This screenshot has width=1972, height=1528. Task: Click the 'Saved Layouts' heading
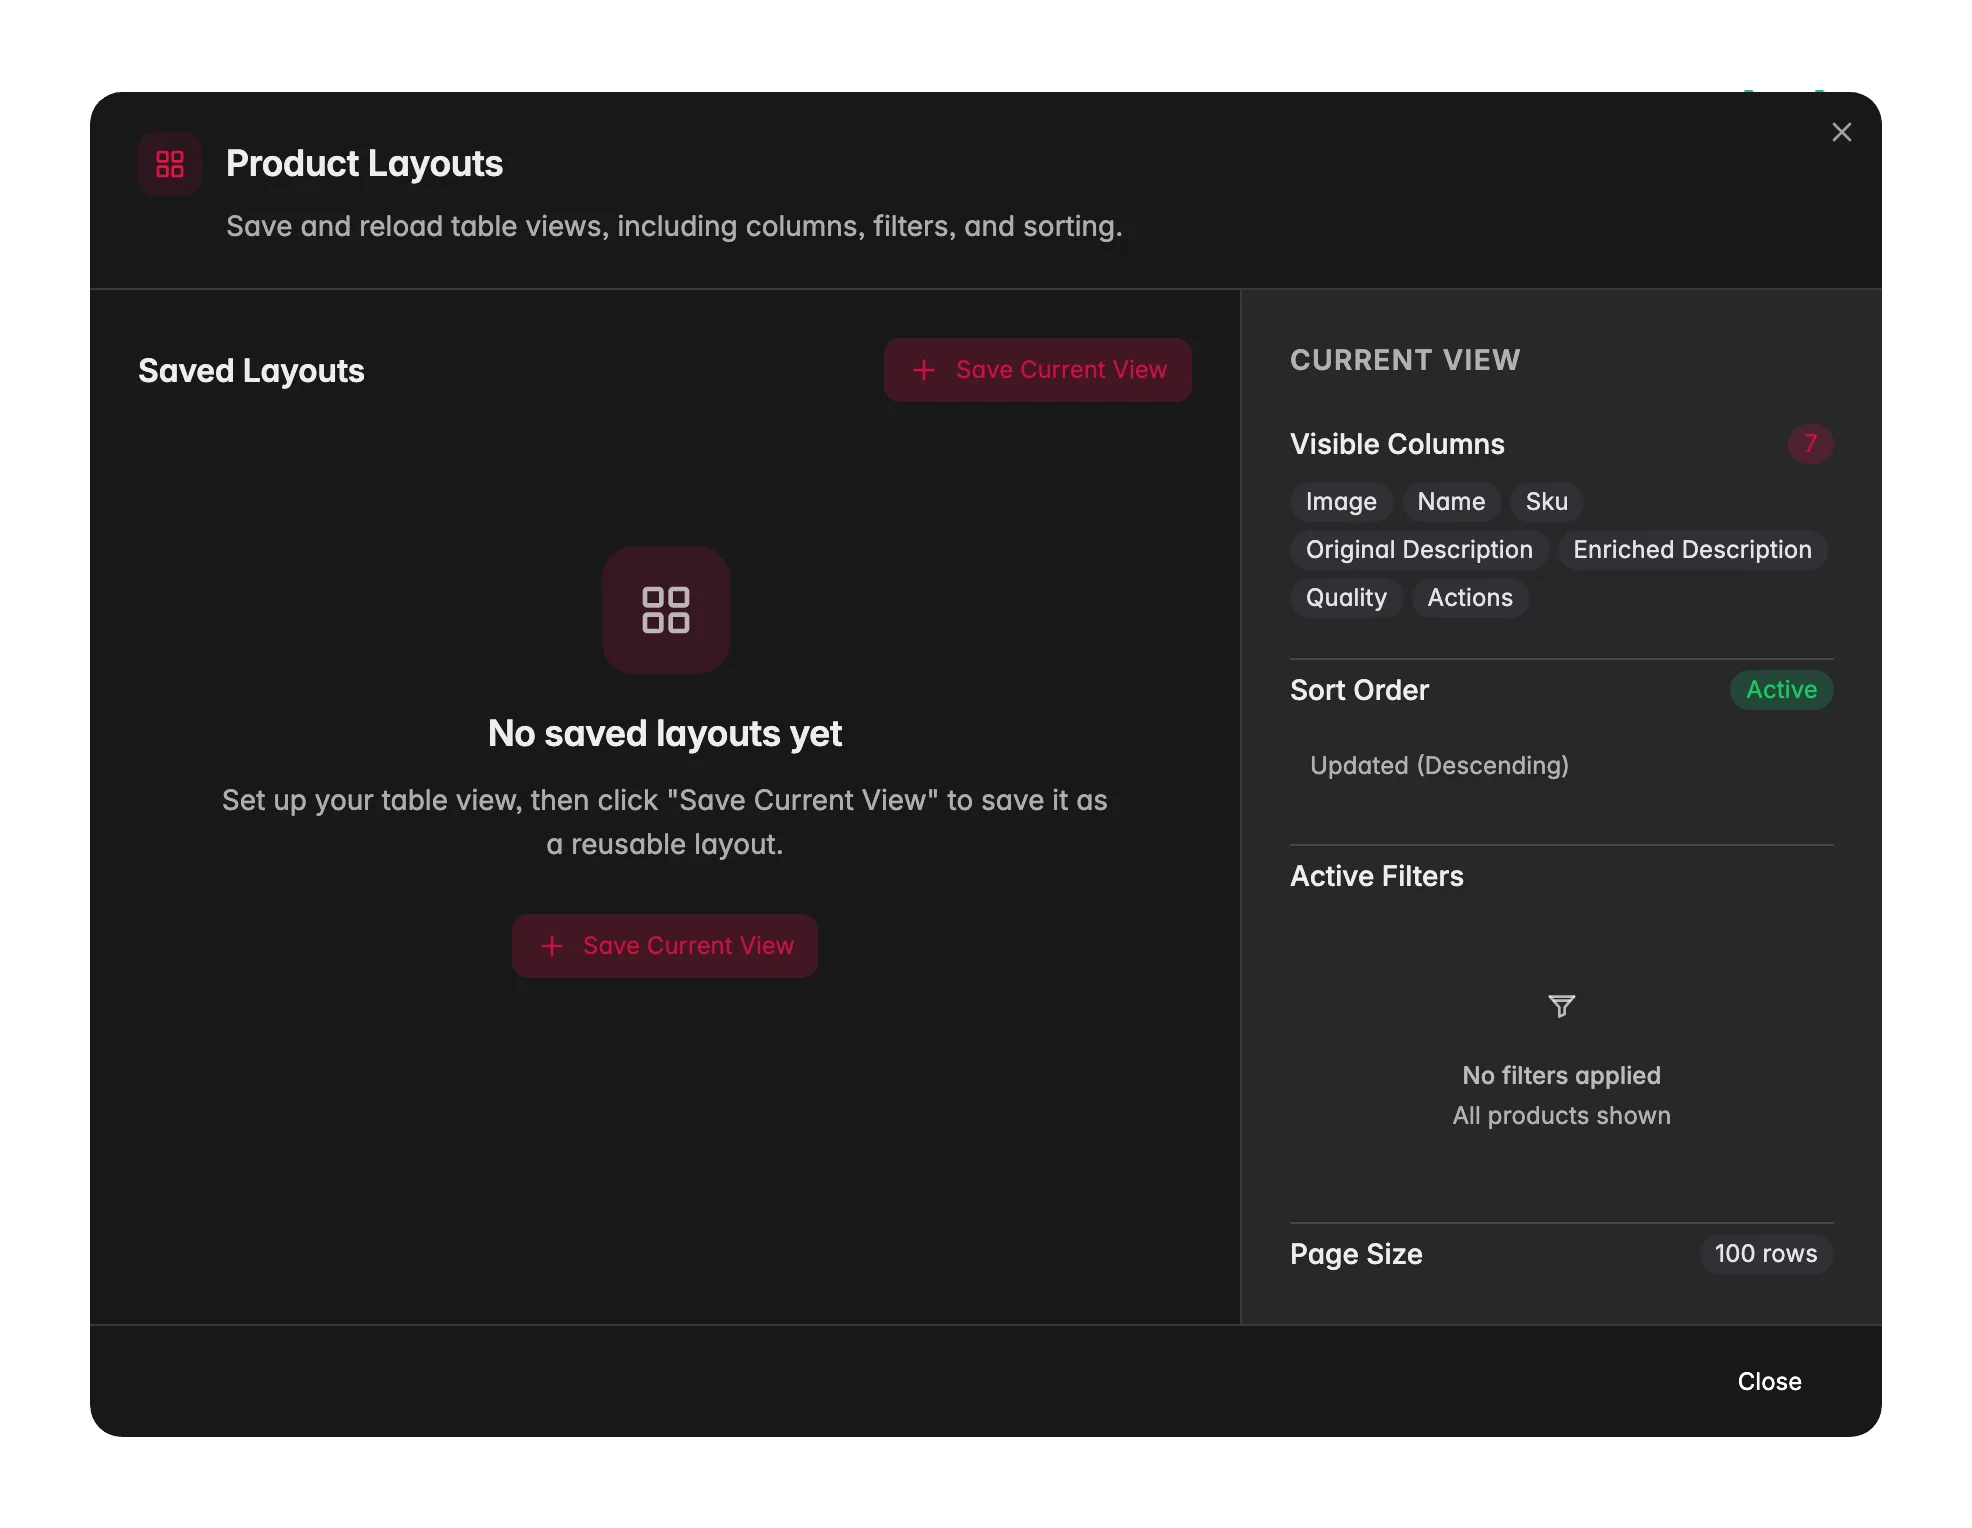(x=251, y=371)
